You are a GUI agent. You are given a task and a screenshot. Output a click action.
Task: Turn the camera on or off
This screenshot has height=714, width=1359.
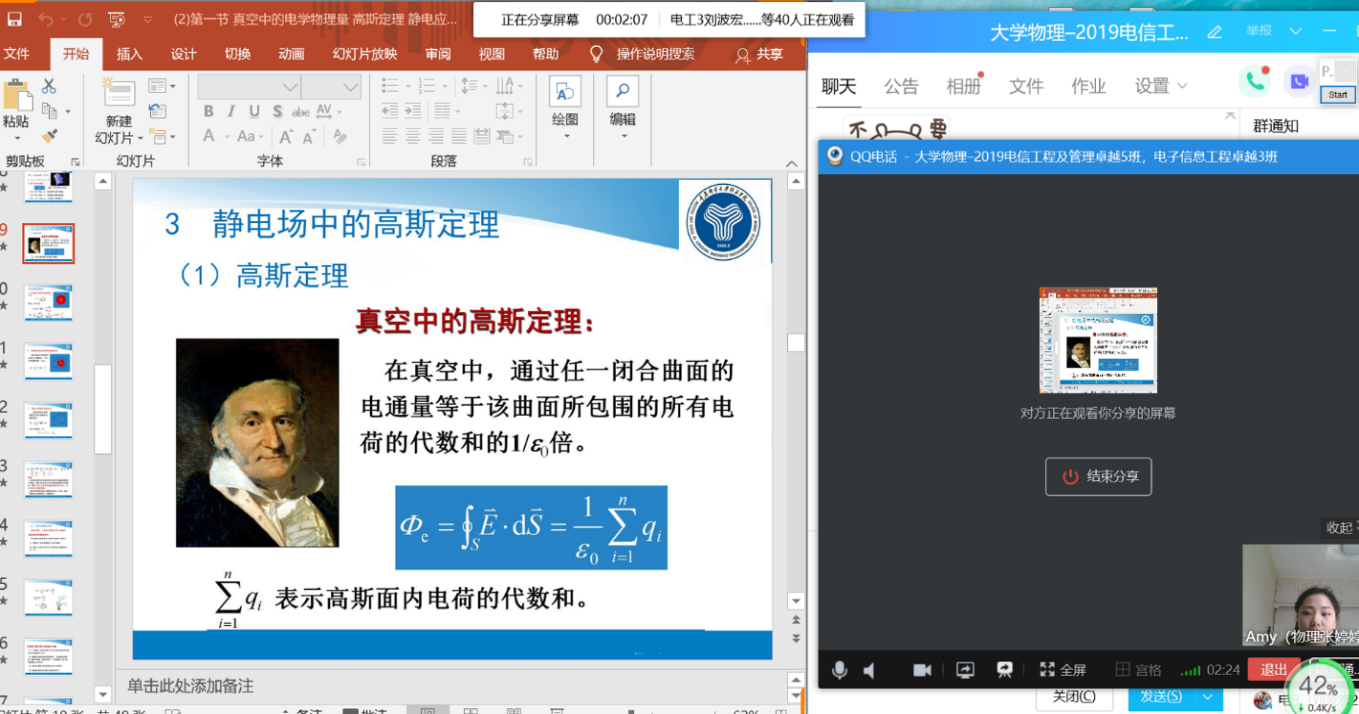click(922, 669)
